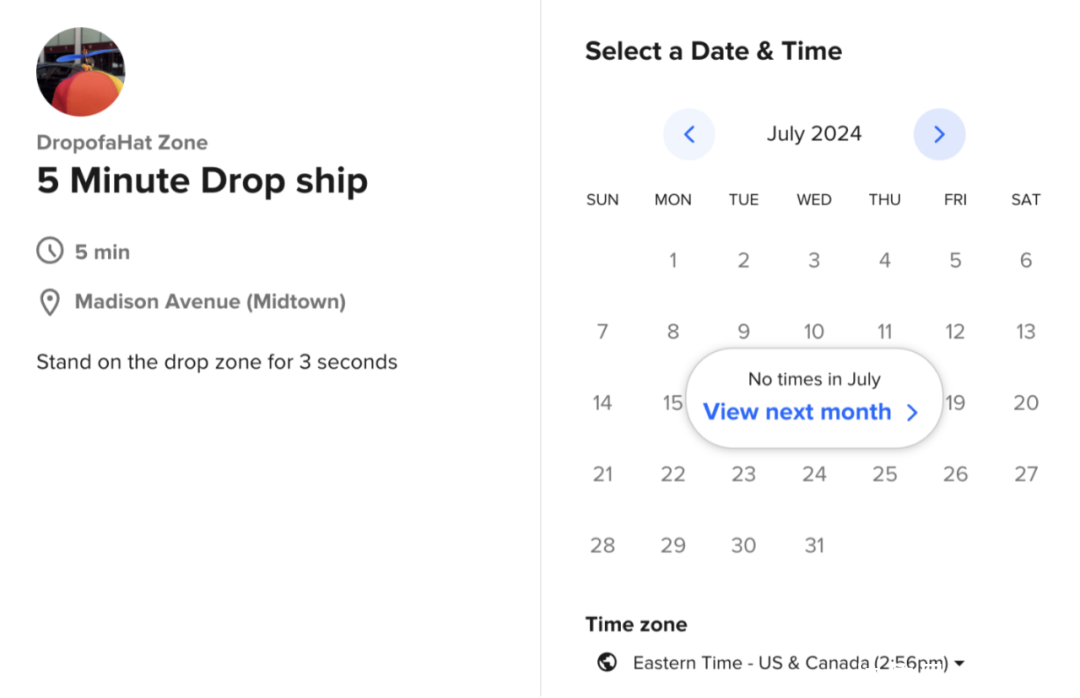This screenshot has height=698, width=1080.
Task: Click the time zone dropdown caret
Action: click(x=959, y=663)
